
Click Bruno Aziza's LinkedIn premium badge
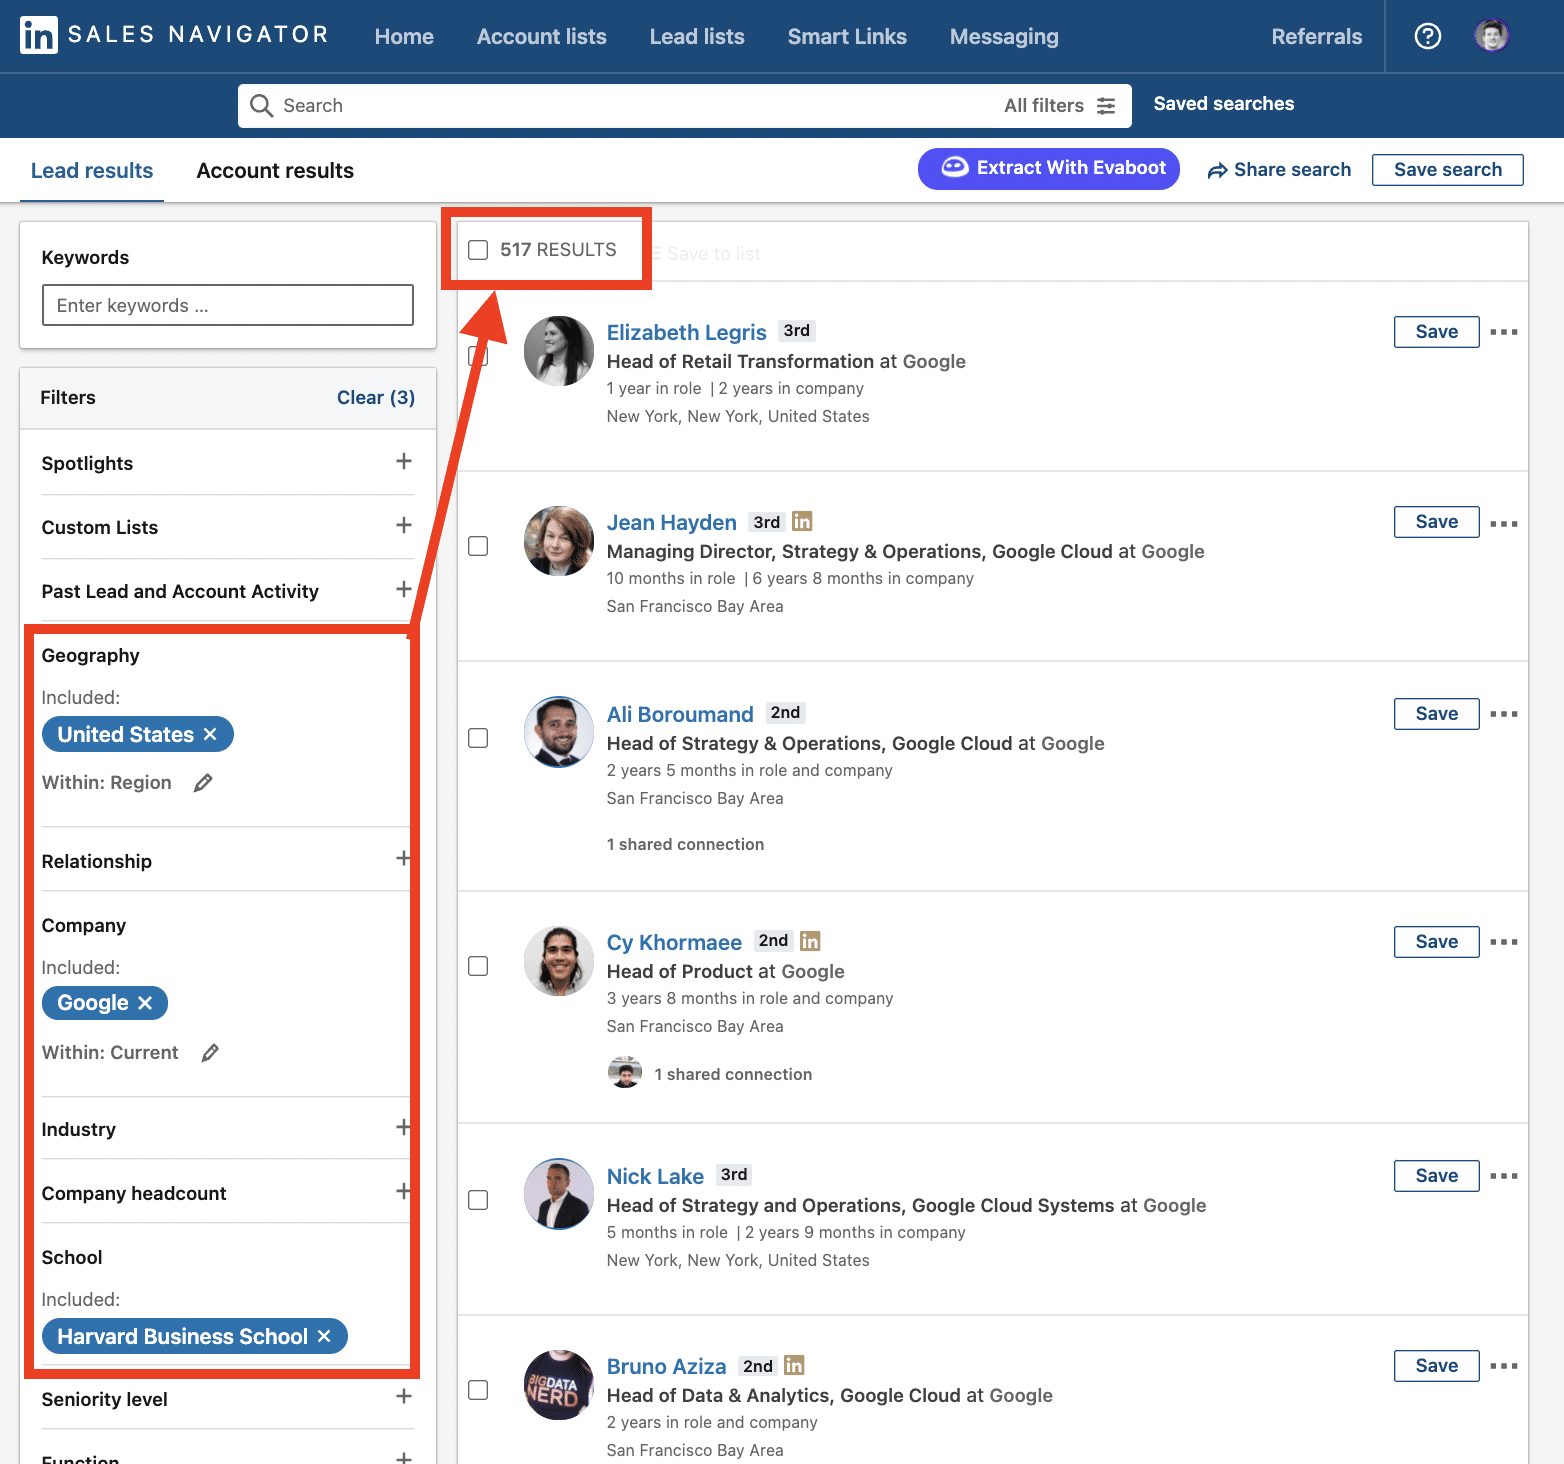click(x=794, y=1365)
